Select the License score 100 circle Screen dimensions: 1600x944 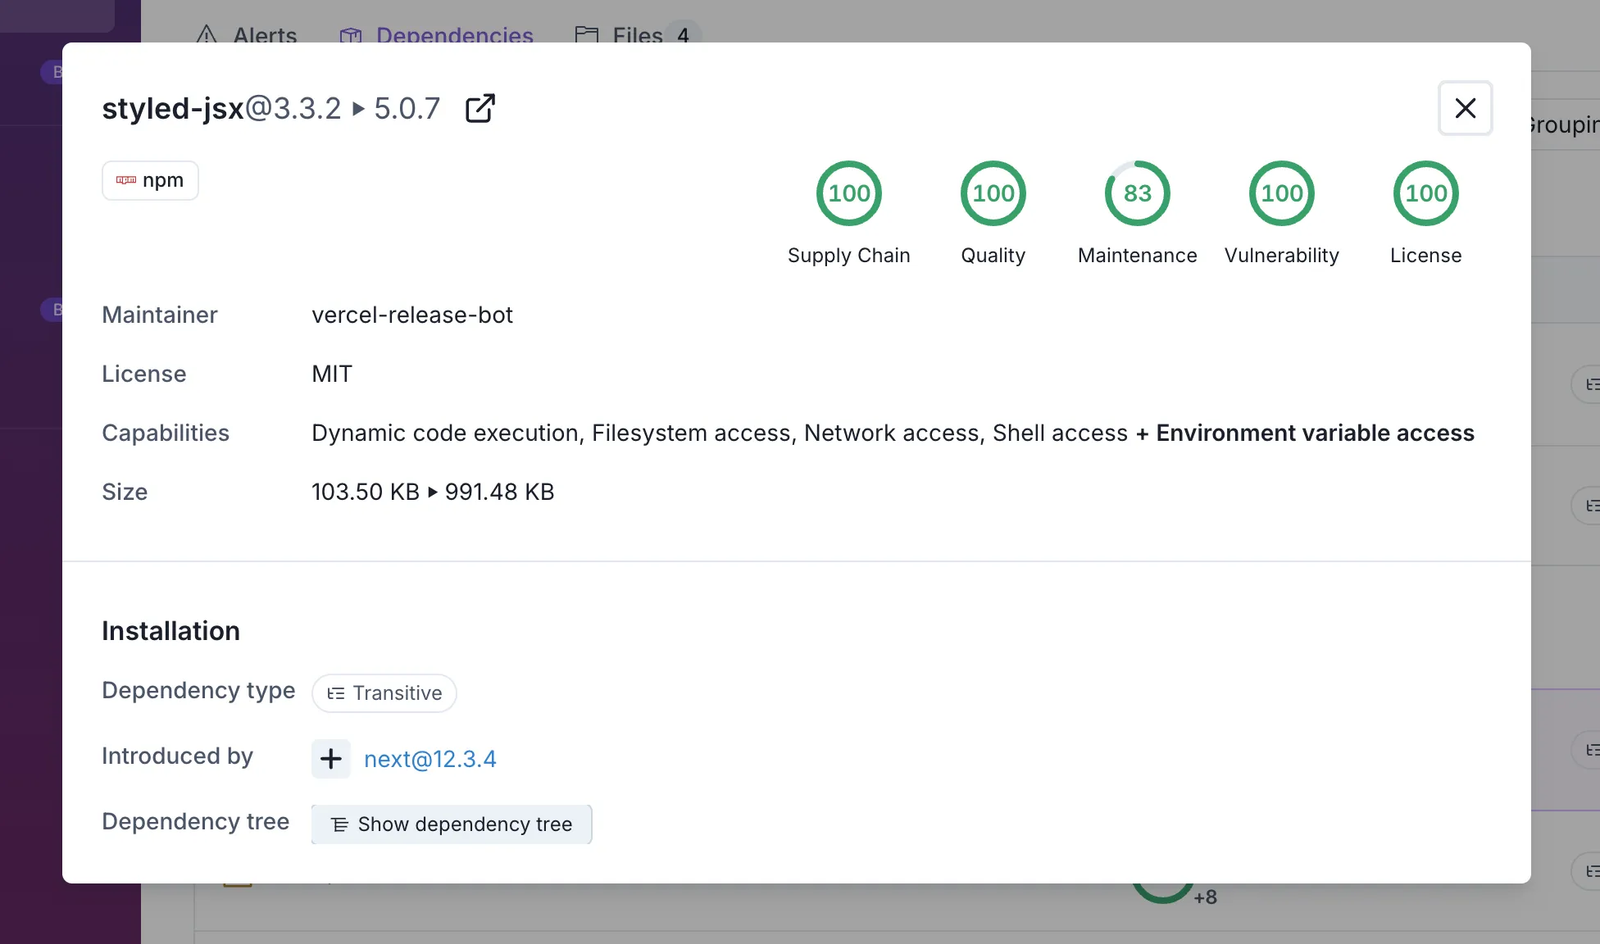1425,193
